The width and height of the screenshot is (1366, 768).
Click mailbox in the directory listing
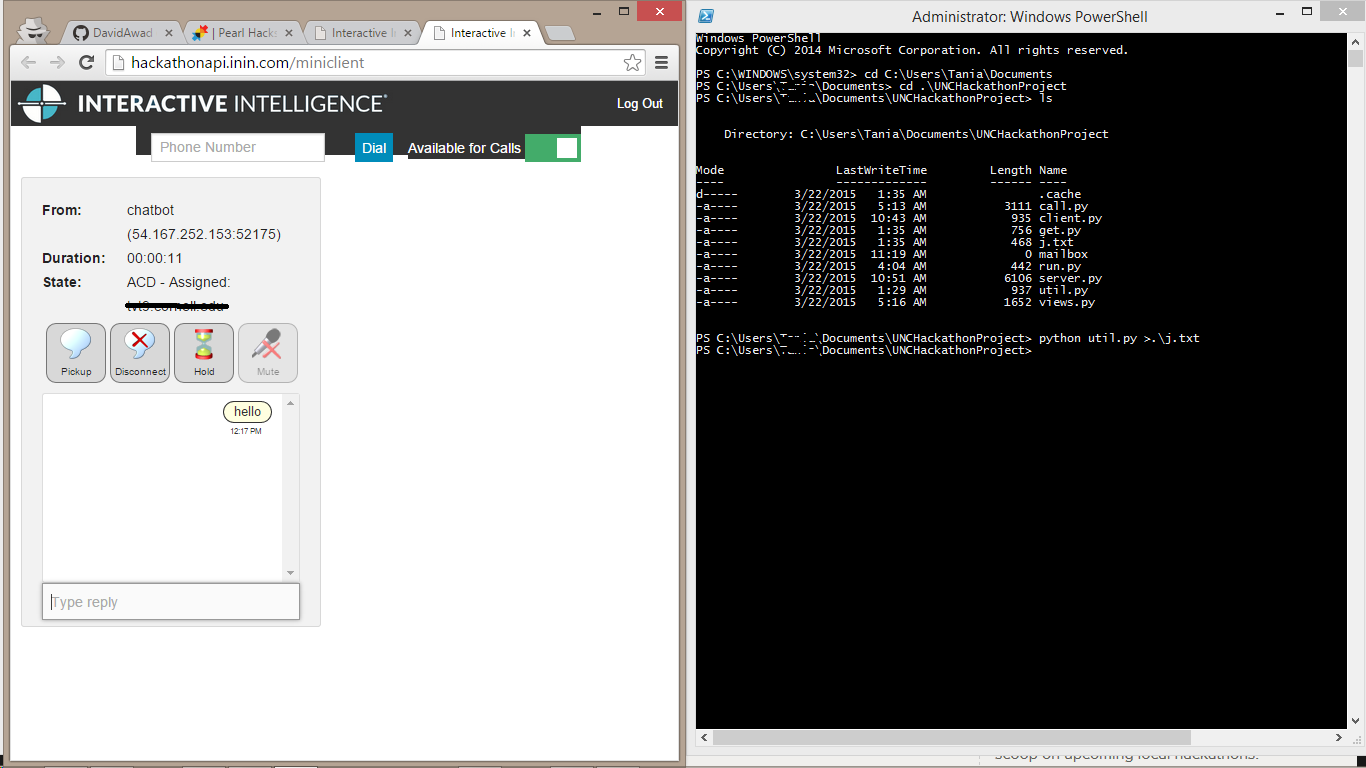click(x=1063, y=254)
